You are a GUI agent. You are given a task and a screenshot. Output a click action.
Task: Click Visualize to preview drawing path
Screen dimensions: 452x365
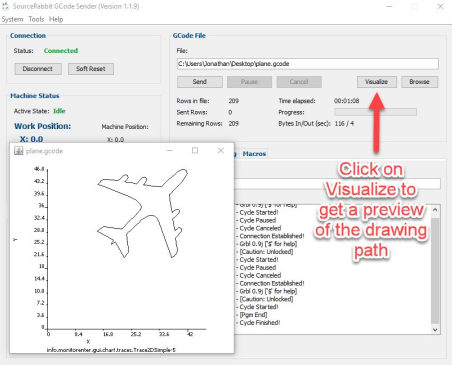tap(377, 82)
